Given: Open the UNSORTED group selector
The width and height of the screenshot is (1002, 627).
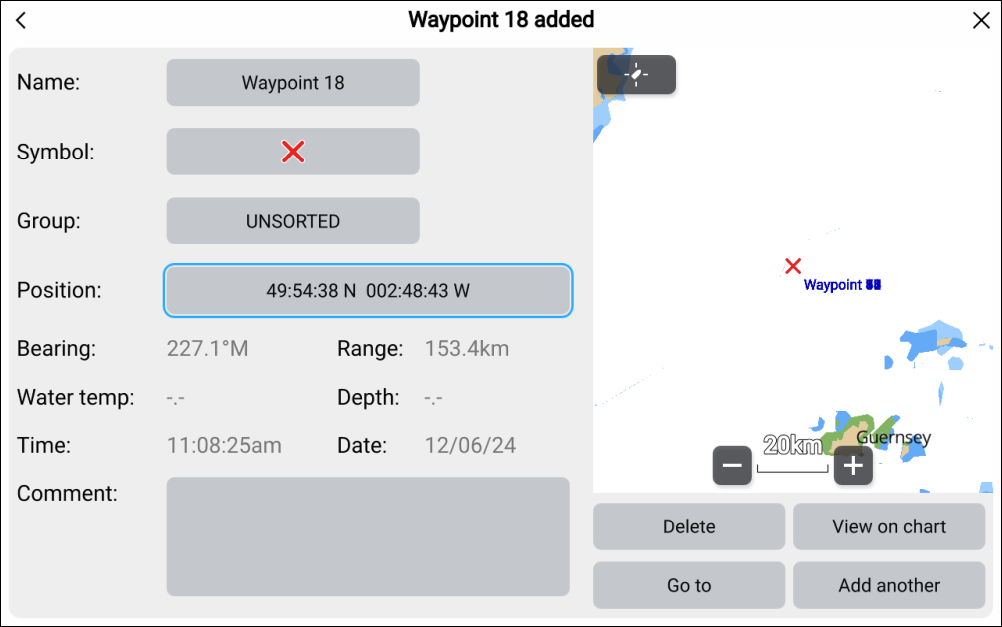Looking at the screenshot, I should (x=293, y=221).
